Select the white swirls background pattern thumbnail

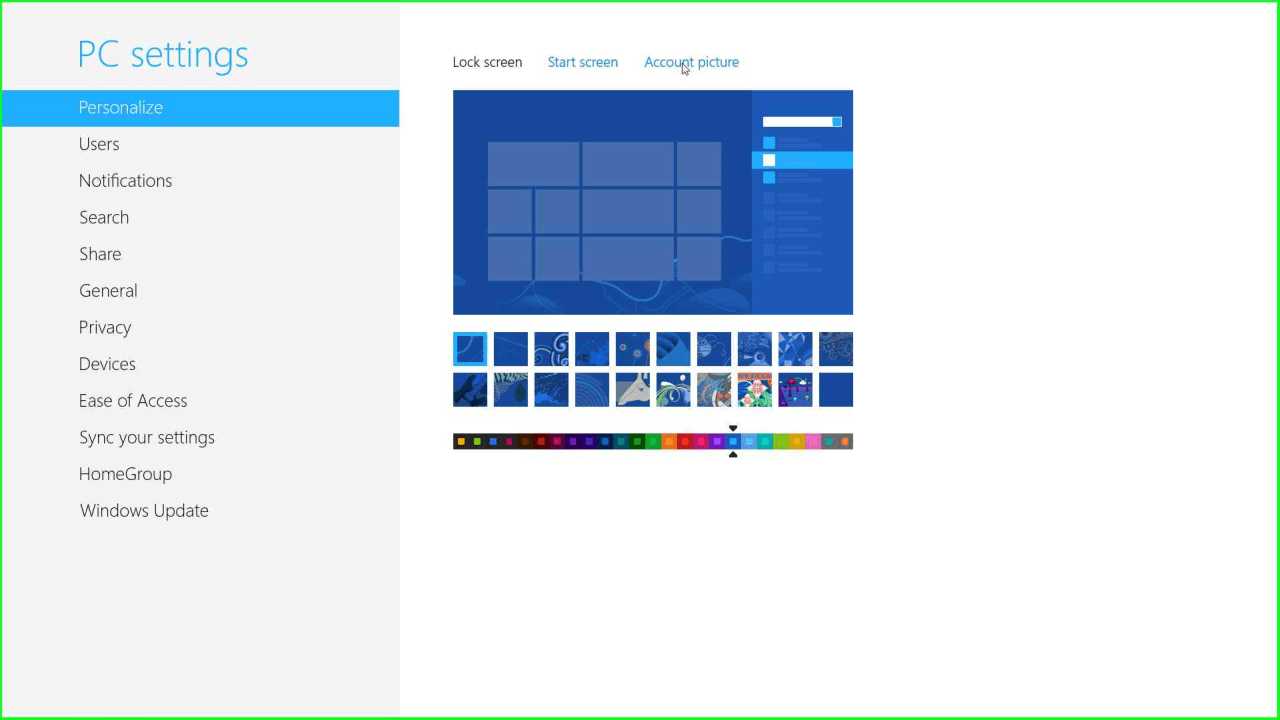551,349
